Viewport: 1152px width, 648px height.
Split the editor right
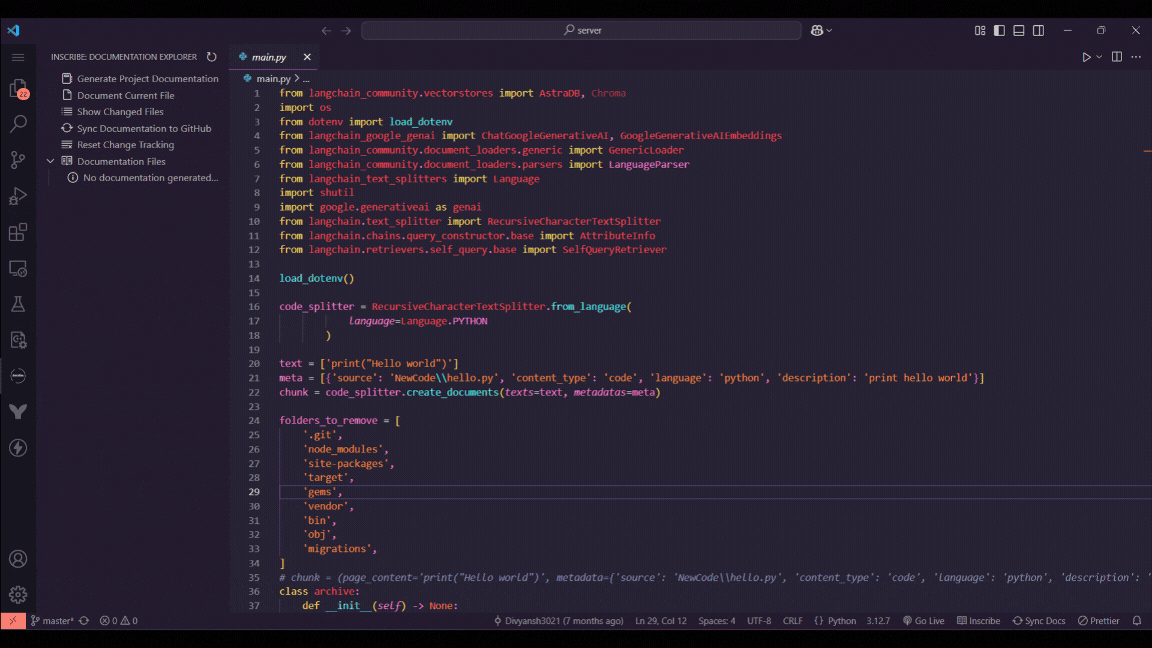(x=1117, y=57)
